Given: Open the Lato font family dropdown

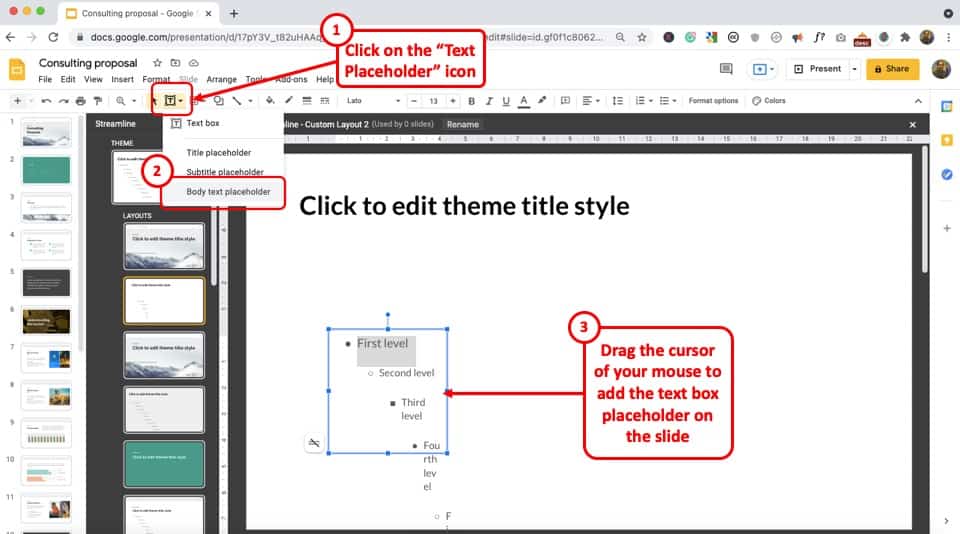Looking at the screenshot, I should pos(373,100).
